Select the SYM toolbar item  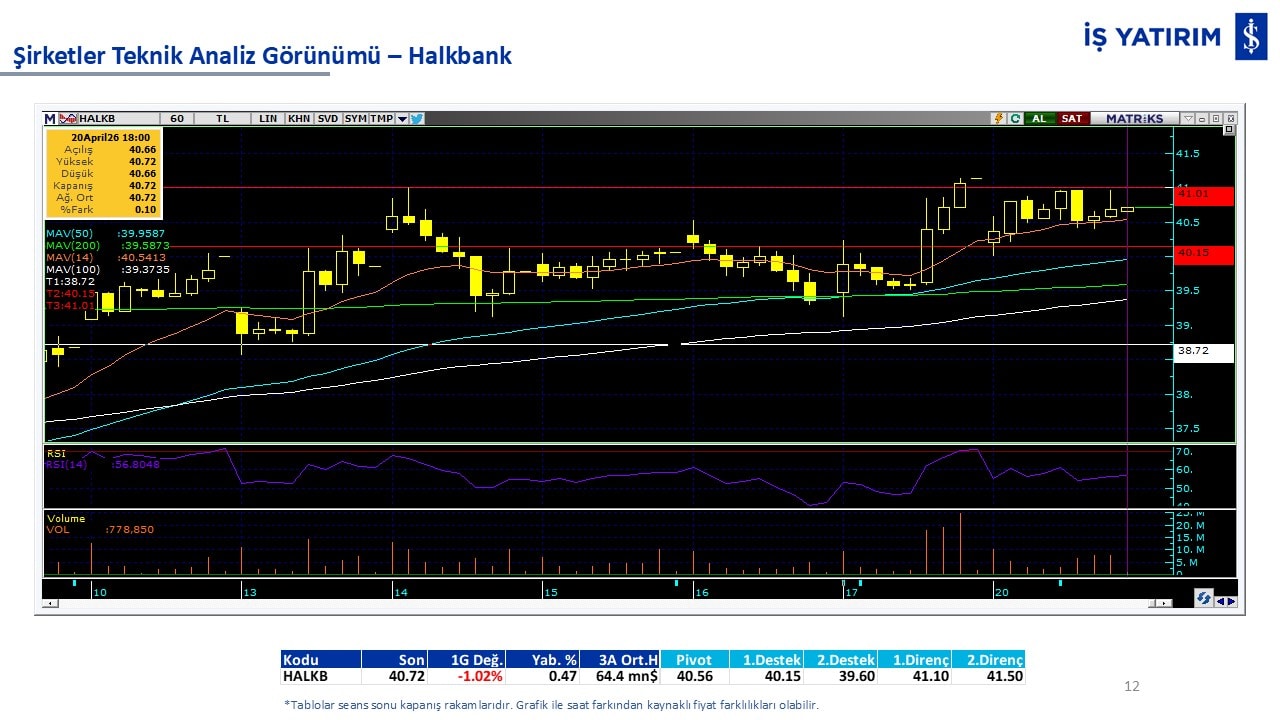click(x=355, y=118)
